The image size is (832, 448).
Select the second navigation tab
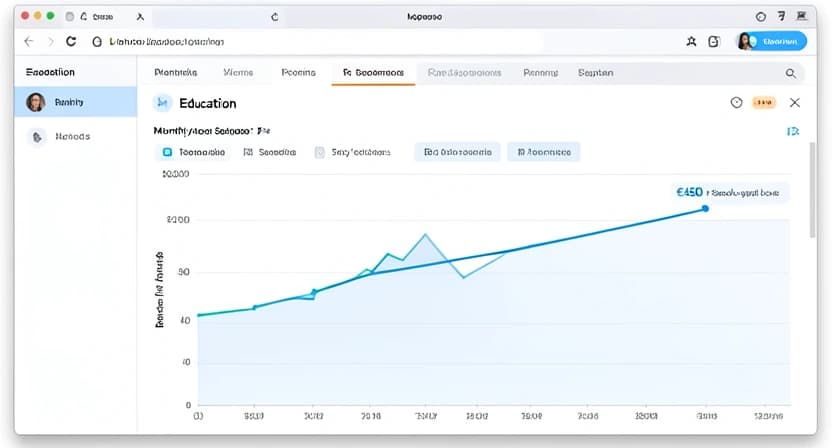(238, 73)
